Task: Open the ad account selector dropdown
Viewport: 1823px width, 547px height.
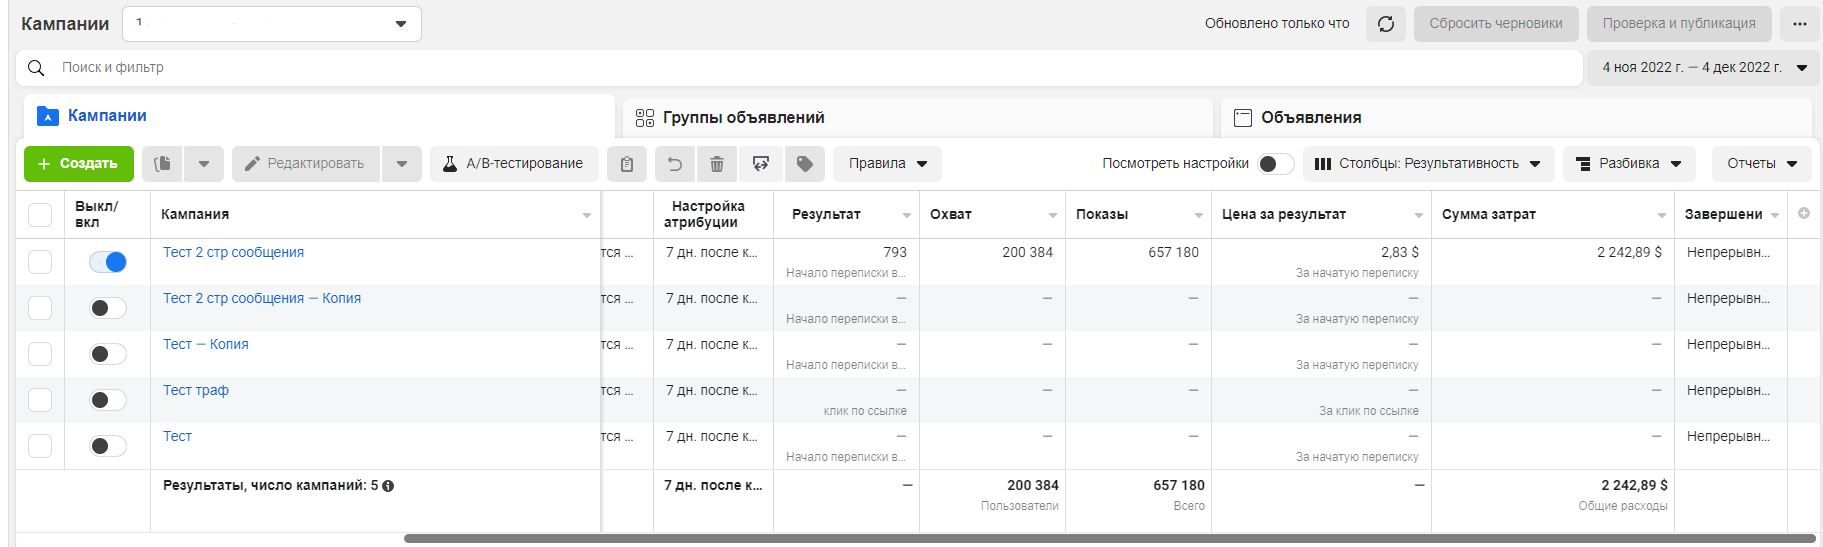Action: [272, 24]
